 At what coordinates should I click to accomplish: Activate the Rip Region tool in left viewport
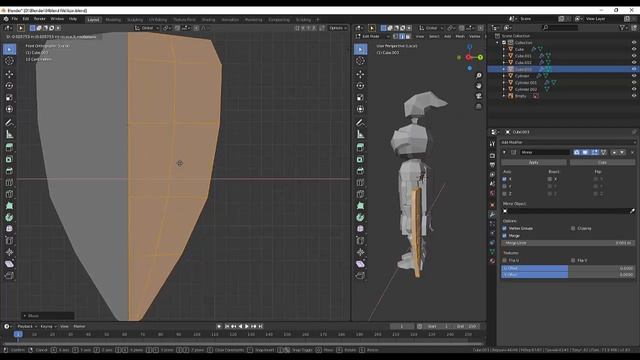coord(9,276)
